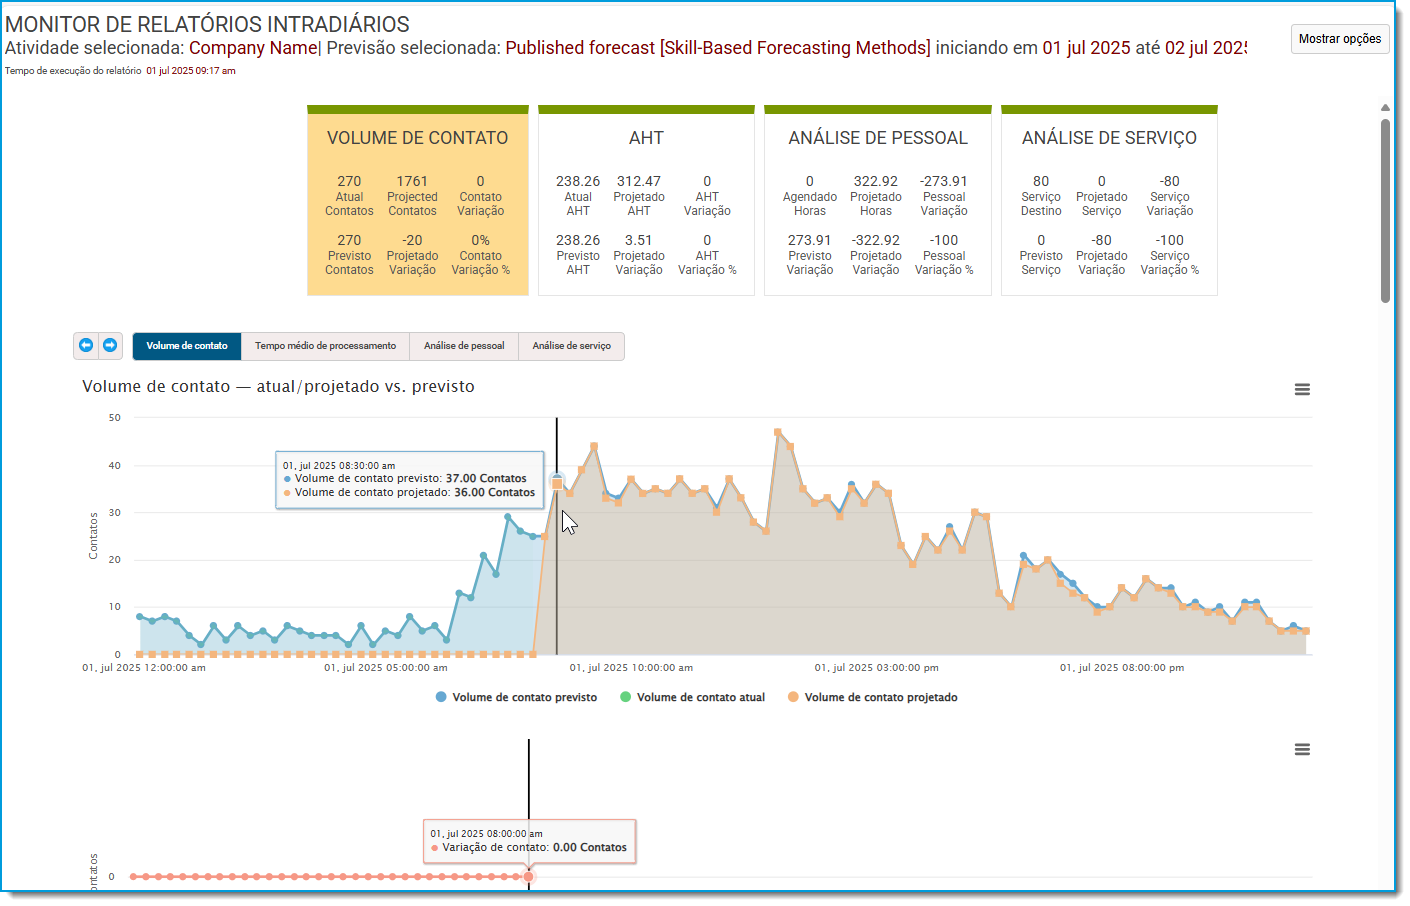Image resolution: width=1410 pixels, height=906 pixels.
Task: Click the '50' label on the Contatos axis
Action: (115, 418)
